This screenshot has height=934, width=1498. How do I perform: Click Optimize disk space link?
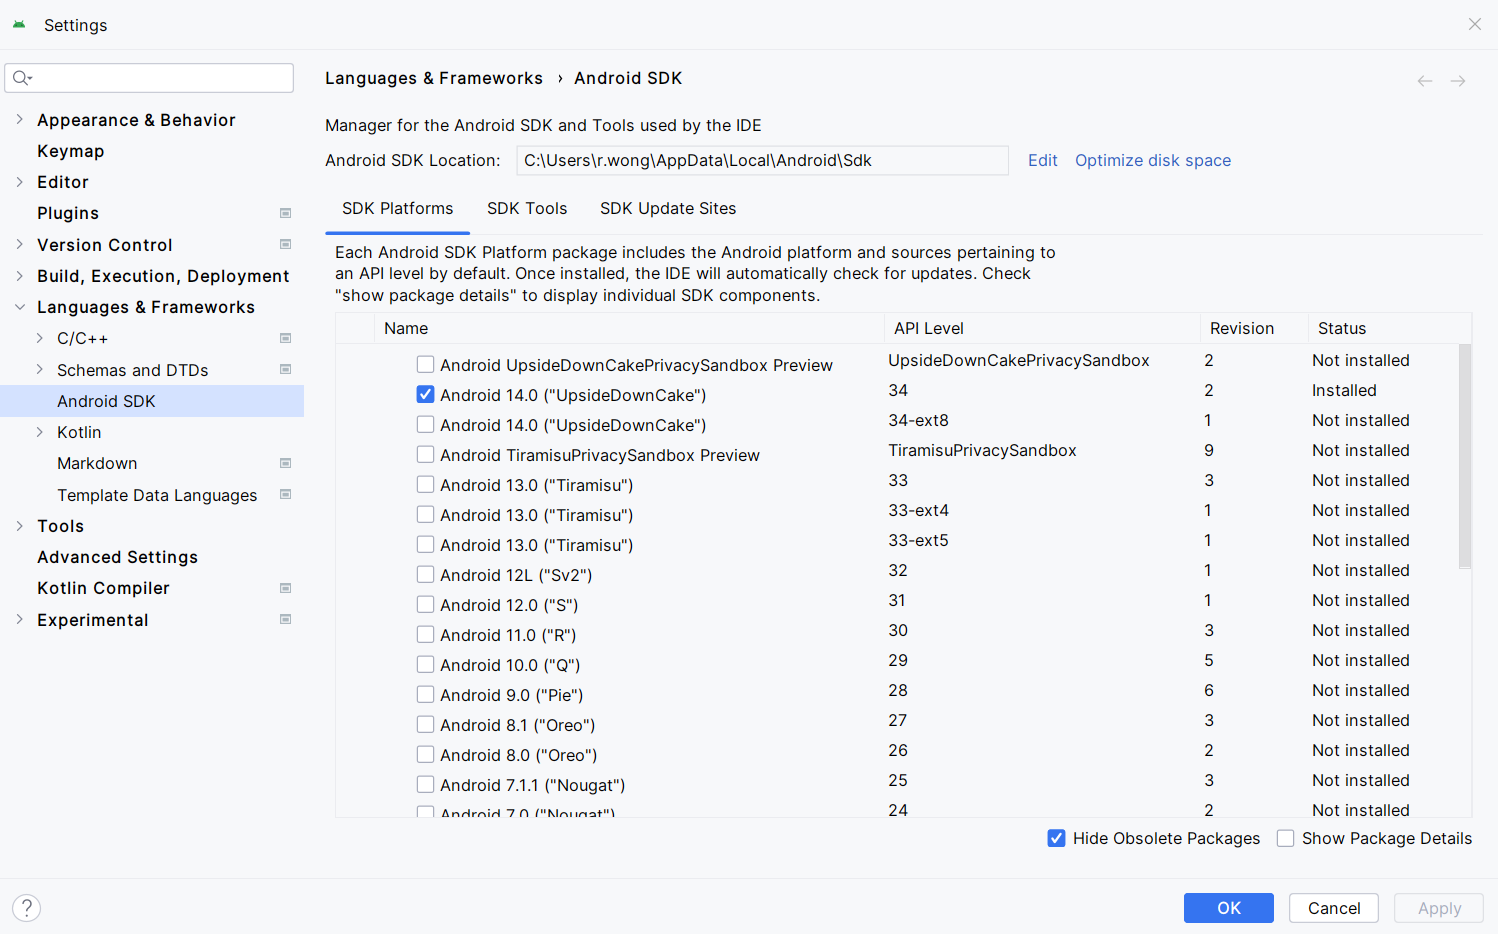click(x=1153, y=160)
